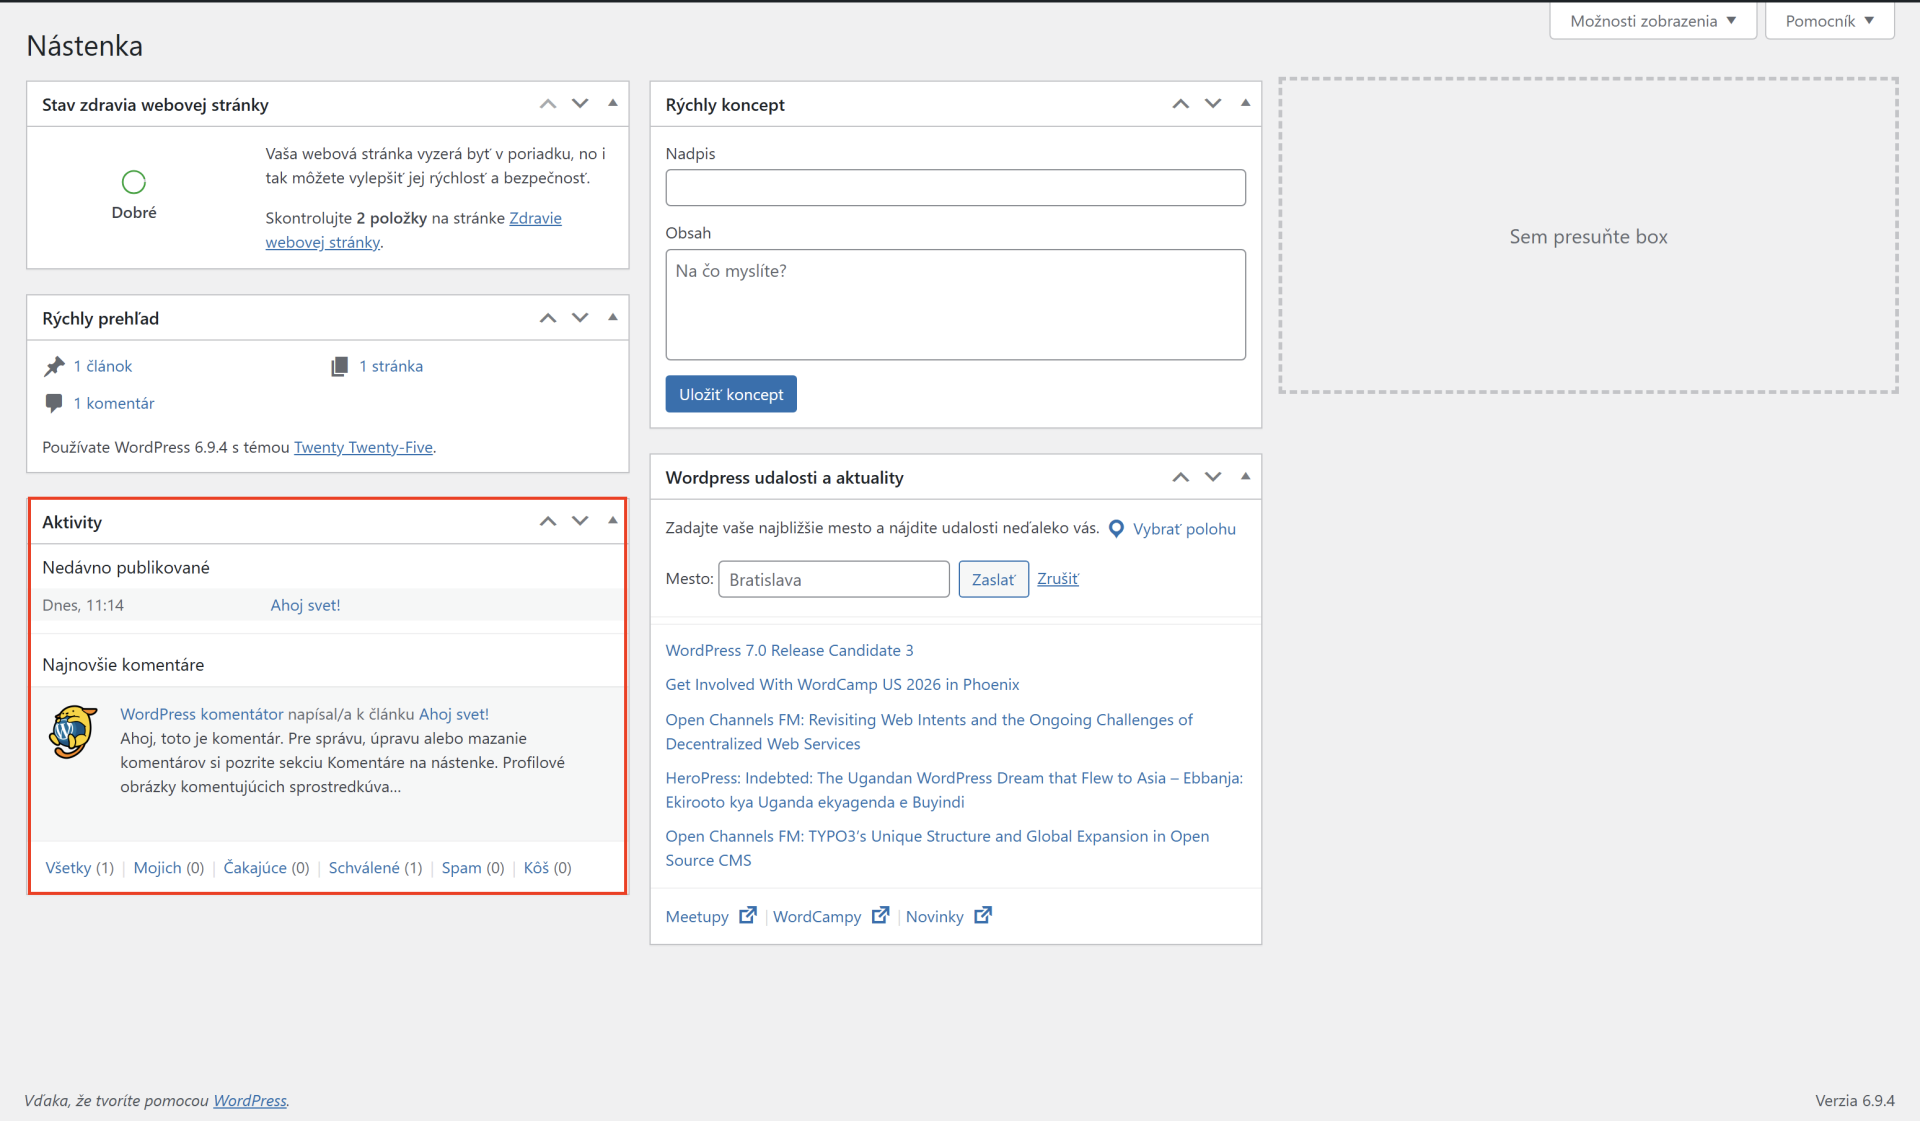Focus the Obsah content textarea

pyautogui.click(x=955, y=304)
